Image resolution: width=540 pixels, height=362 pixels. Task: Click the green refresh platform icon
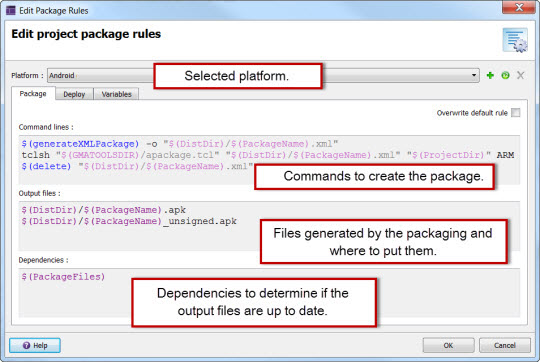[x=505, y=75]
